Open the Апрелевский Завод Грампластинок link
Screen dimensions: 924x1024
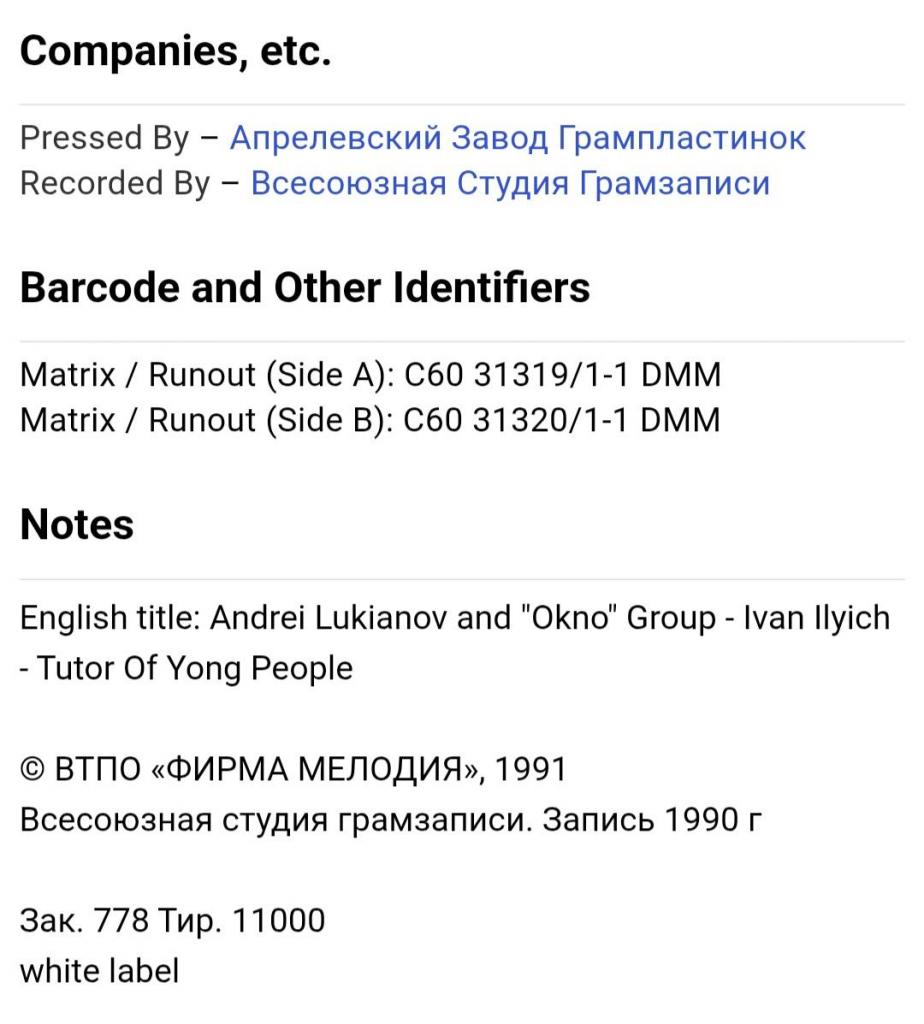coord(517,138)
